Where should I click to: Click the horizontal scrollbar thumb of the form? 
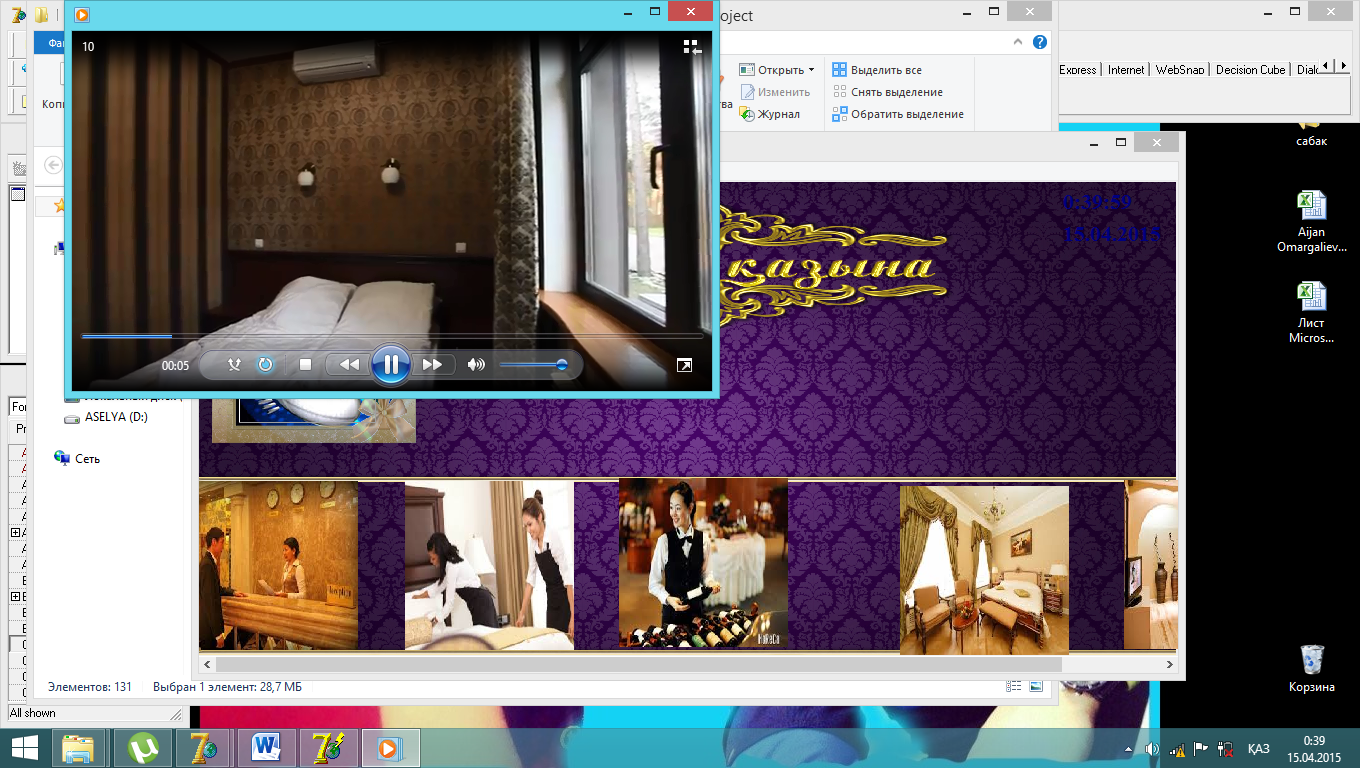click(x=638, y=664)
